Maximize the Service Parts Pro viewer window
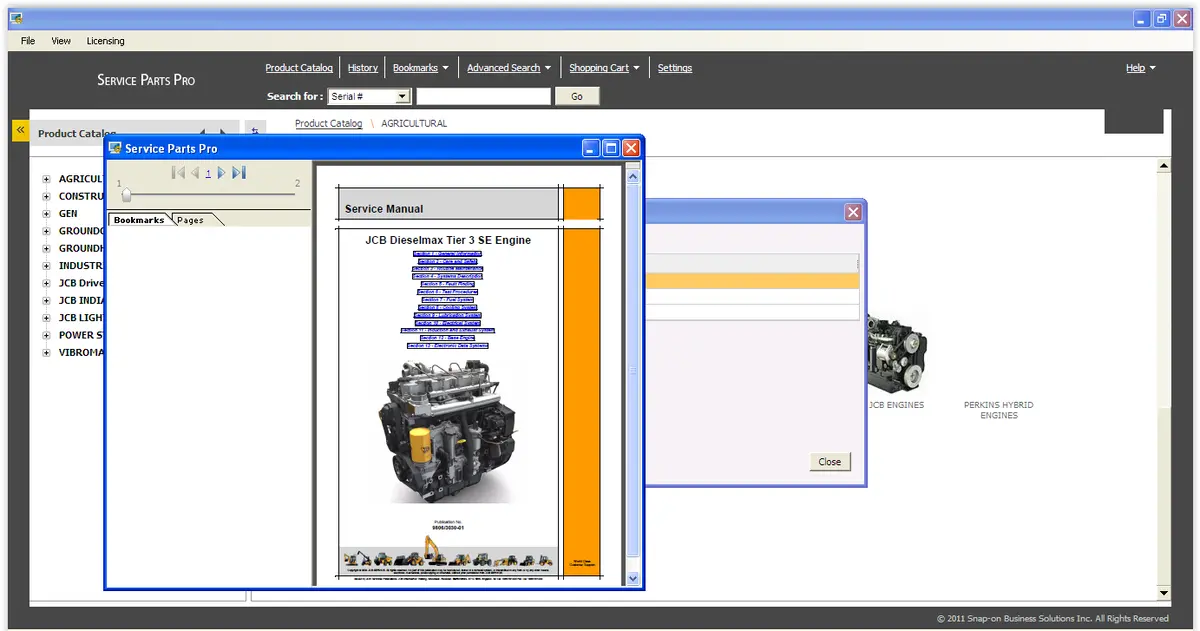Screen dimensions: 1200x631 [x=611, y=148]
